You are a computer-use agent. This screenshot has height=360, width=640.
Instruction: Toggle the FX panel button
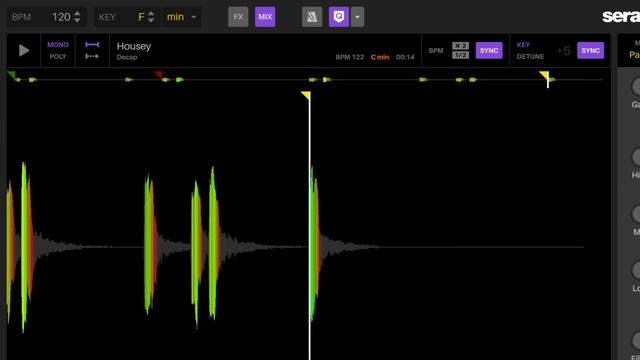[x=238, y=17]
